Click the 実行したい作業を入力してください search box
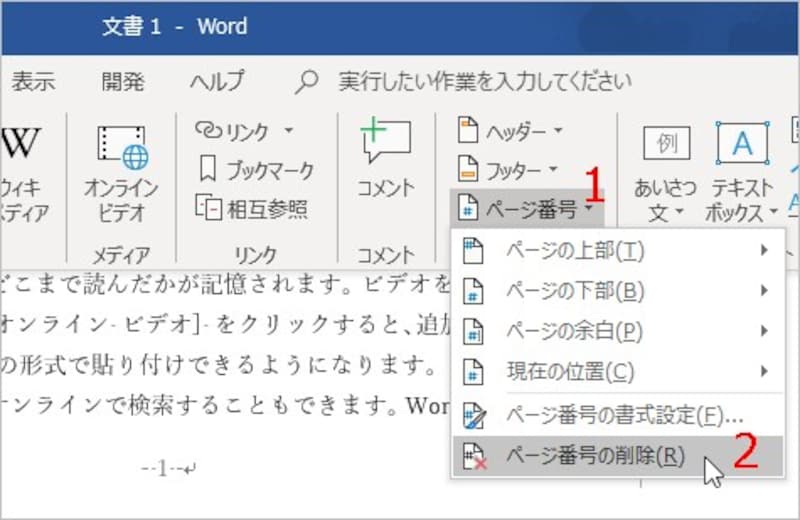 click(485, 82)
